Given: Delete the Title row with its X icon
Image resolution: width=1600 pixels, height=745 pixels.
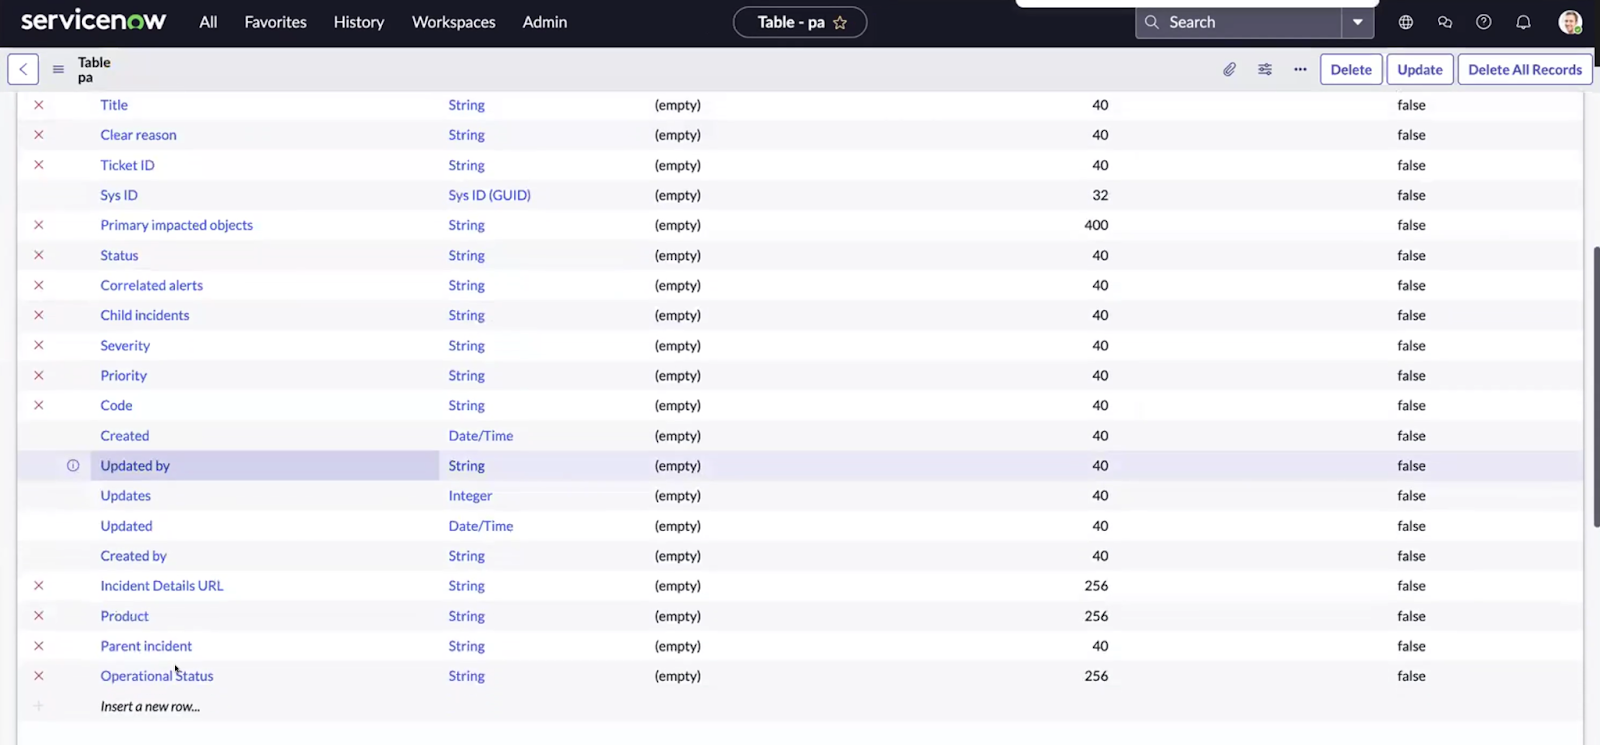Looking at the screenshot, I should (39, 105).
